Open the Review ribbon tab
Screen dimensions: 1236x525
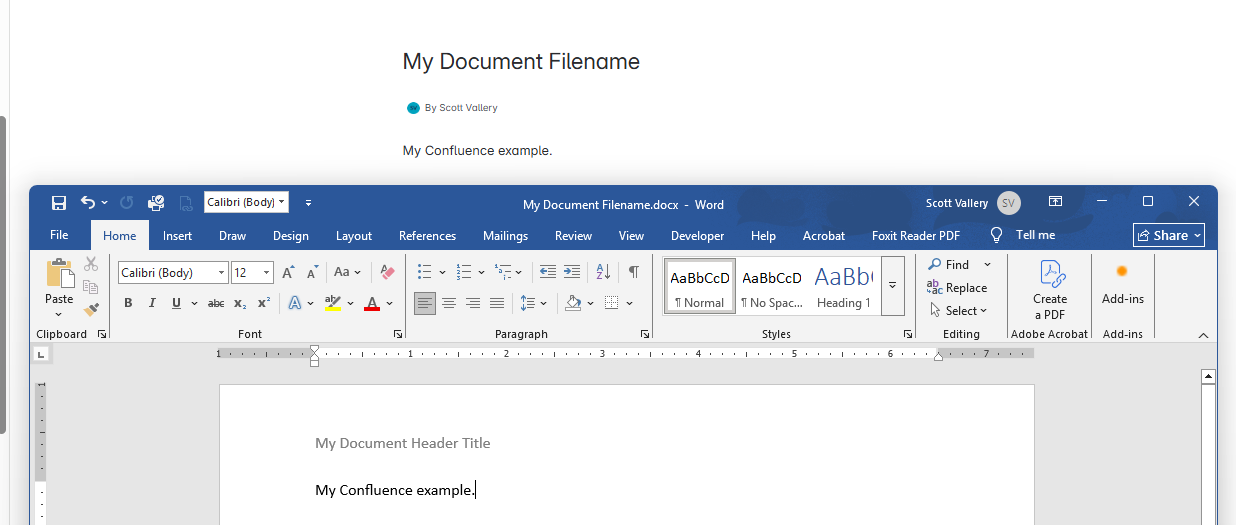point(573,236)
